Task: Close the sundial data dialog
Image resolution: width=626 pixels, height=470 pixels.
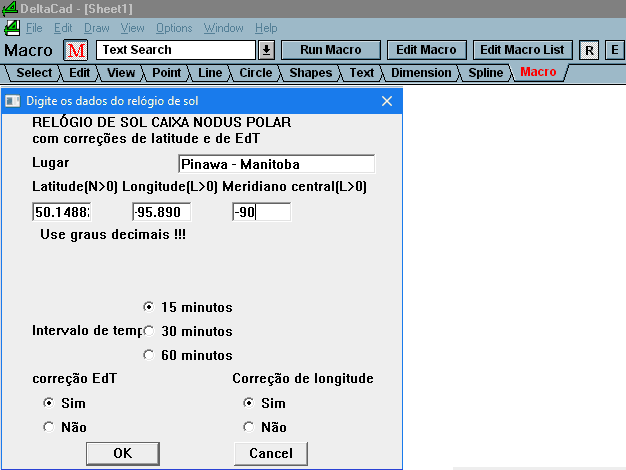Action: coord(388,100)
